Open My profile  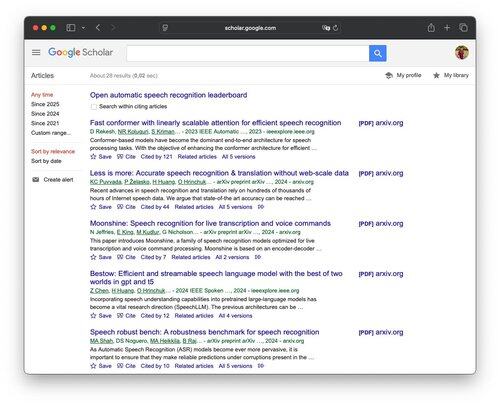click(x=403, y=75)
